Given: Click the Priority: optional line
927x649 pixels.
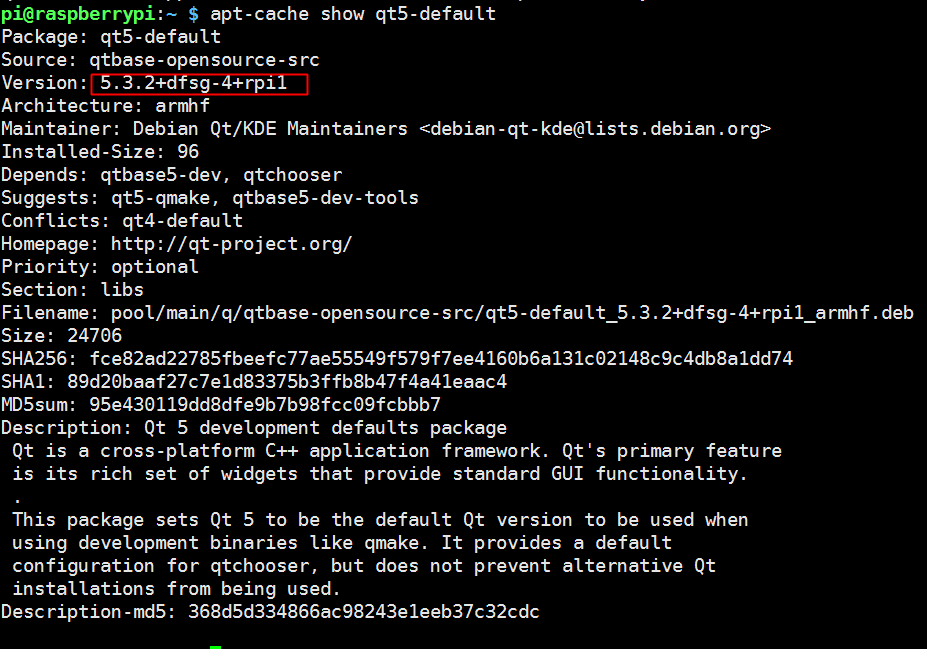Looking at the screenshot, I should [100, 266].
